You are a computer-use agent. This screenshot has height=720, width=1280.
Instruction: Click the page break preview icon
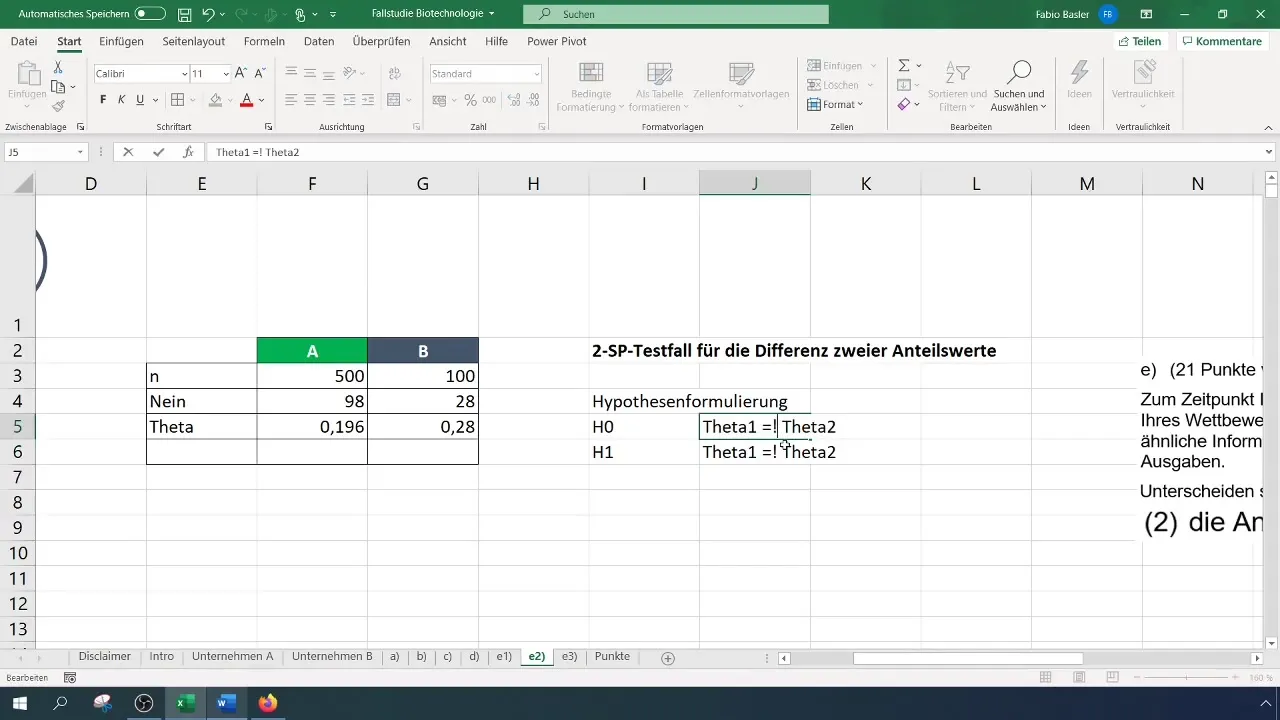(1112, 678)
